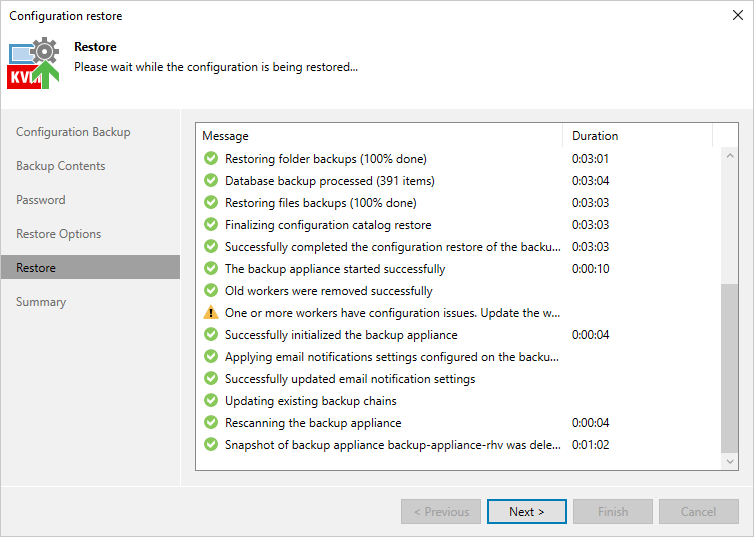Sort log by the Message column header
Viewport: 754px width, 537px height.
[380, 136]
